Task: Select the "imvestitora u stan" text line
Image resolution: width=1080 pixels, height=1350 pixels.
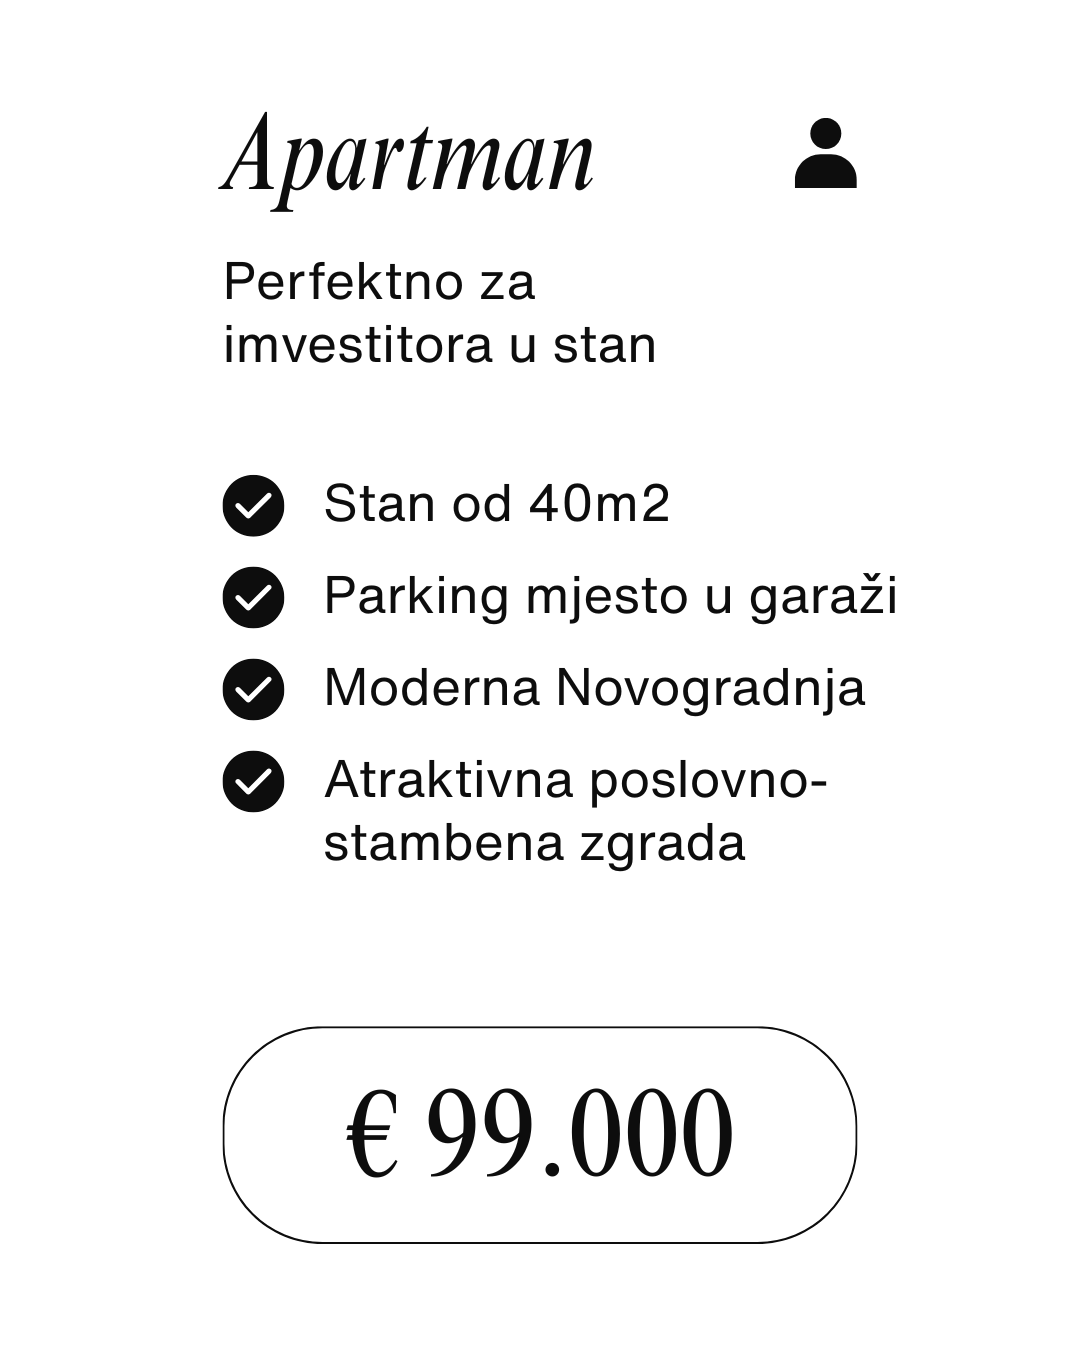Action: coord(440,345)
